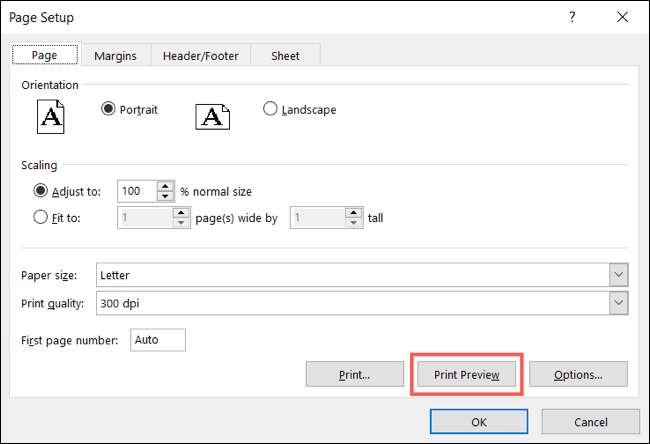The height and width of the screenshot is (444, 650).
Task: Open the Options... button
Action: coord(578,375)
